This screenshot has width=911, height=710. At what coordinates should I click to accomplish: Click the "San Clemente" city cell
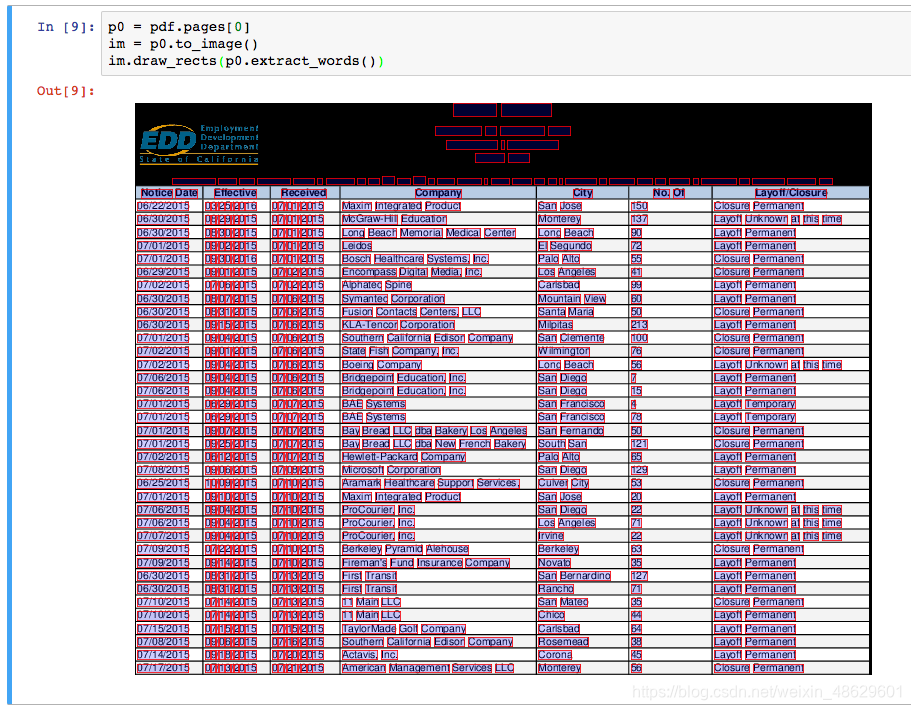571,338
